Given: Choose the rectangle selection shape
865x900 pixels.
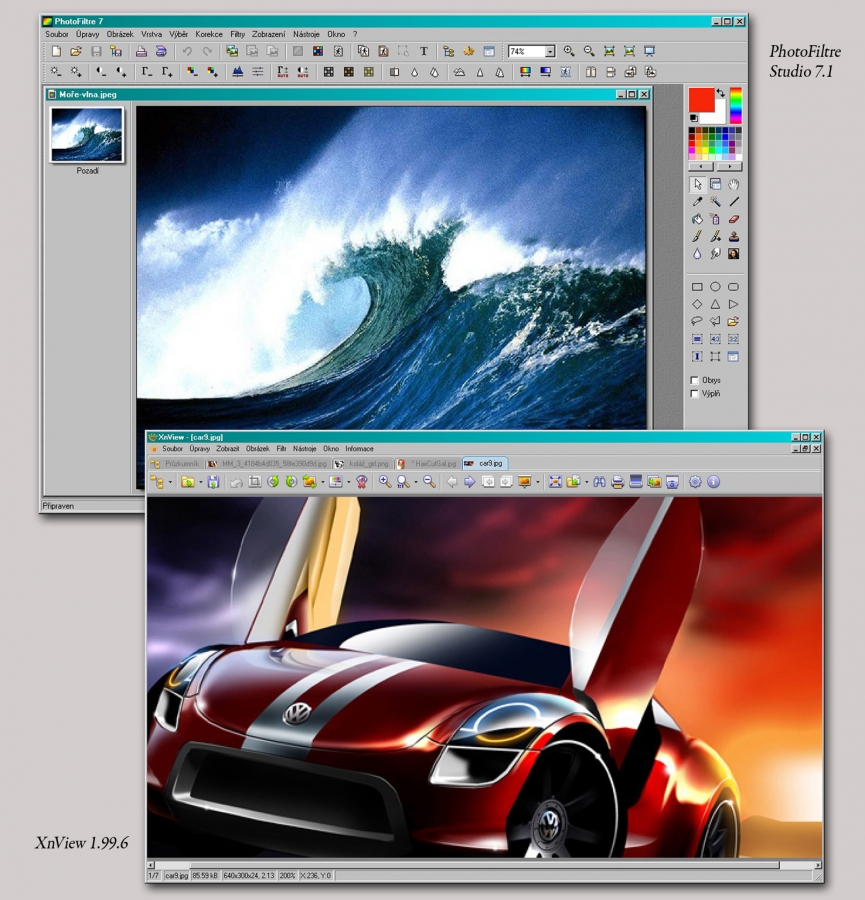Looking at the screenshot, I should (x=697, y=287).
